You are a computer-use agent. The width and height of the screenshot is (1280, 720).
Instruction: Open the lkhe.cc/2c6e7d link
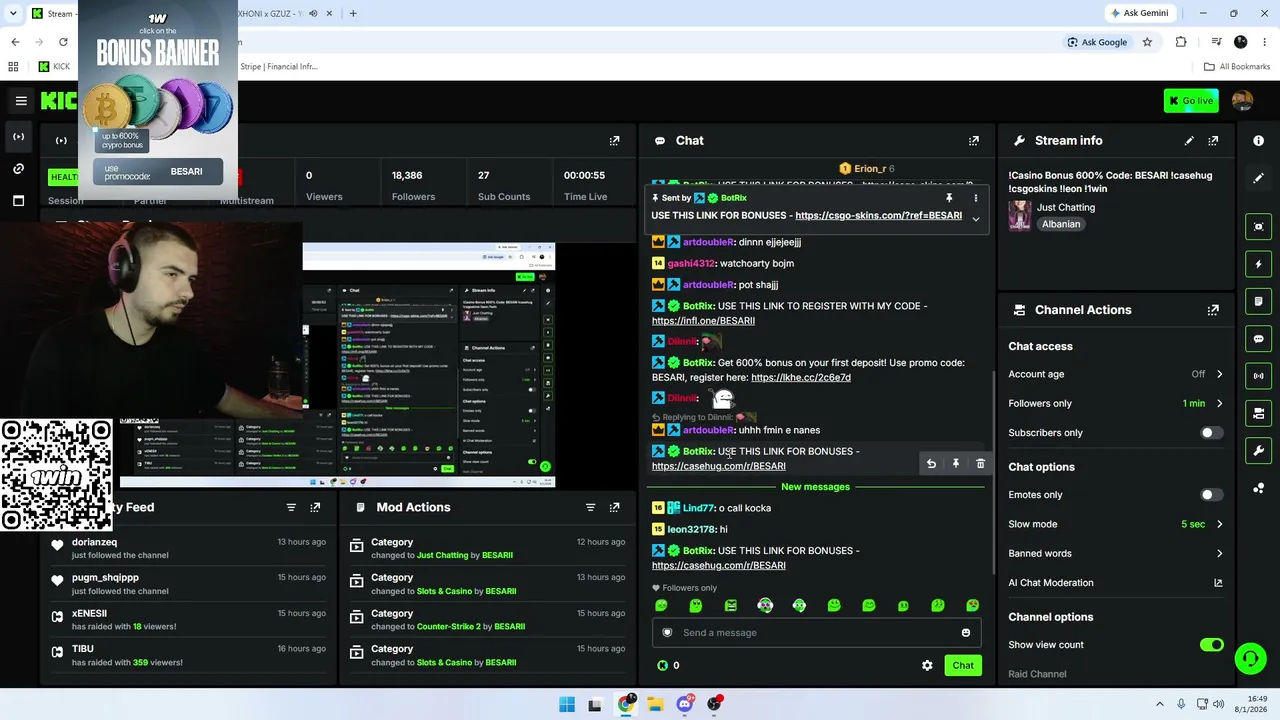801,378
